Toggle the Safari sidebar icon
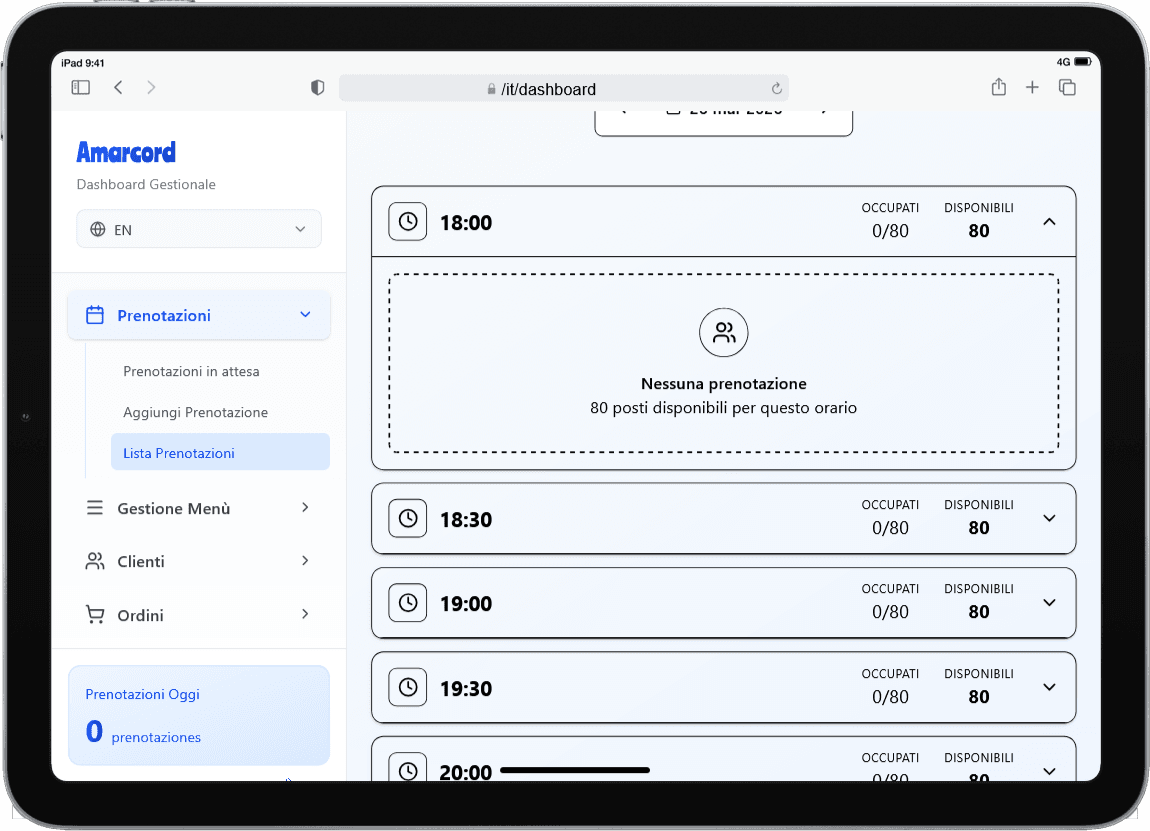Viewport: 1150px width, 831px height. pyautogui.click(x=79, y=87)
